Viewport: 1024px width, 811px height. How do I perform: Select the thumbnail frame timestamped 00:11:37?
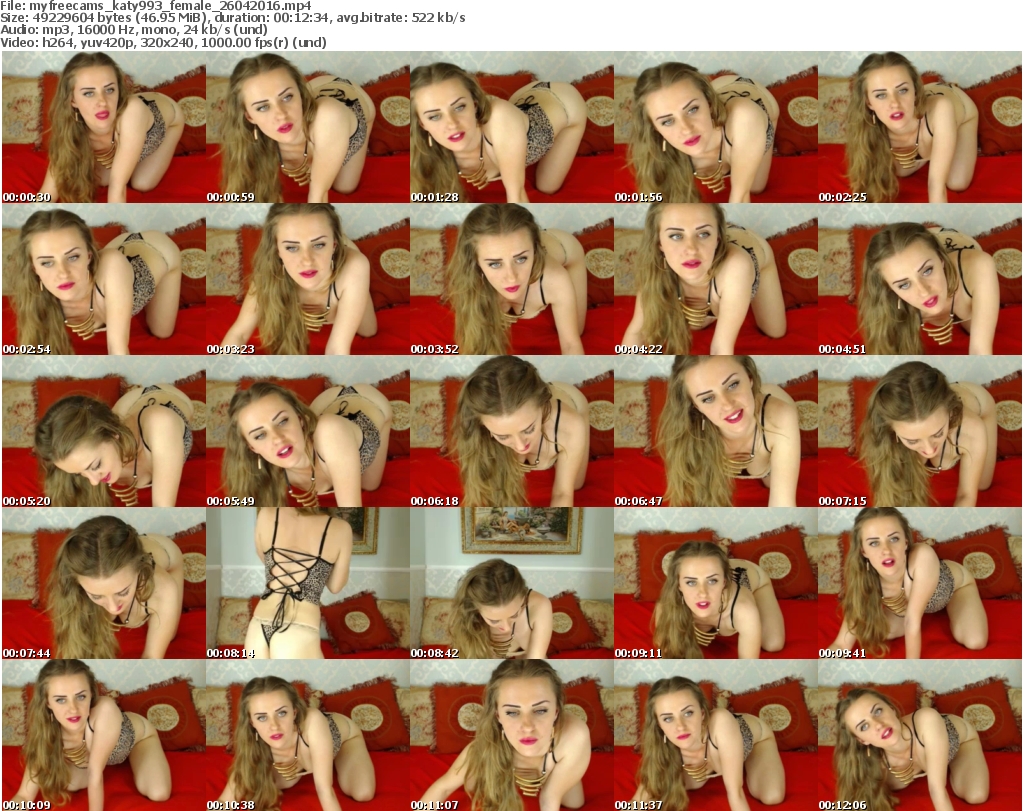point(716,735)
